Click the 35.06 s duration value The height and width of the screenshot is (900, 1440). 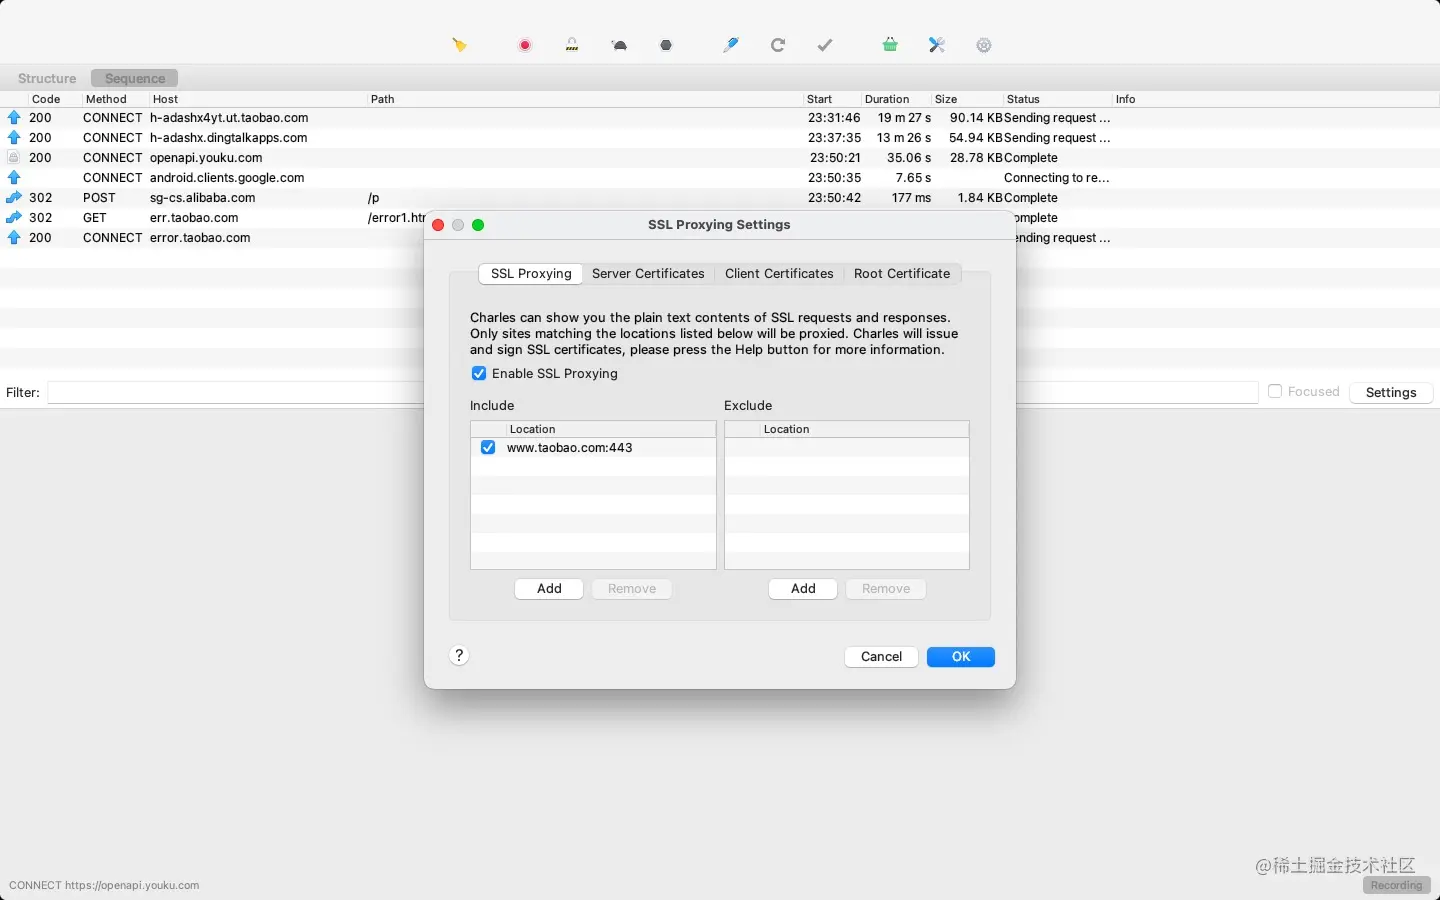click(909, 158)
